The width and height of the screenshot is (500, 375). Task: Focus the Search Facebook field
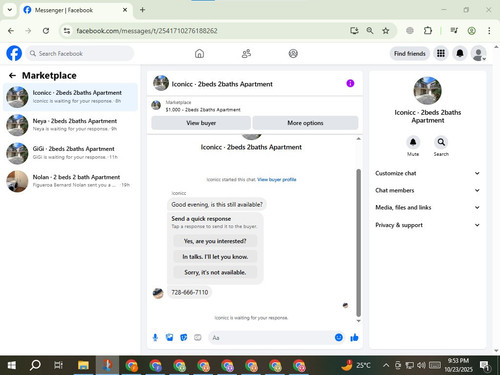pos(80,53)
